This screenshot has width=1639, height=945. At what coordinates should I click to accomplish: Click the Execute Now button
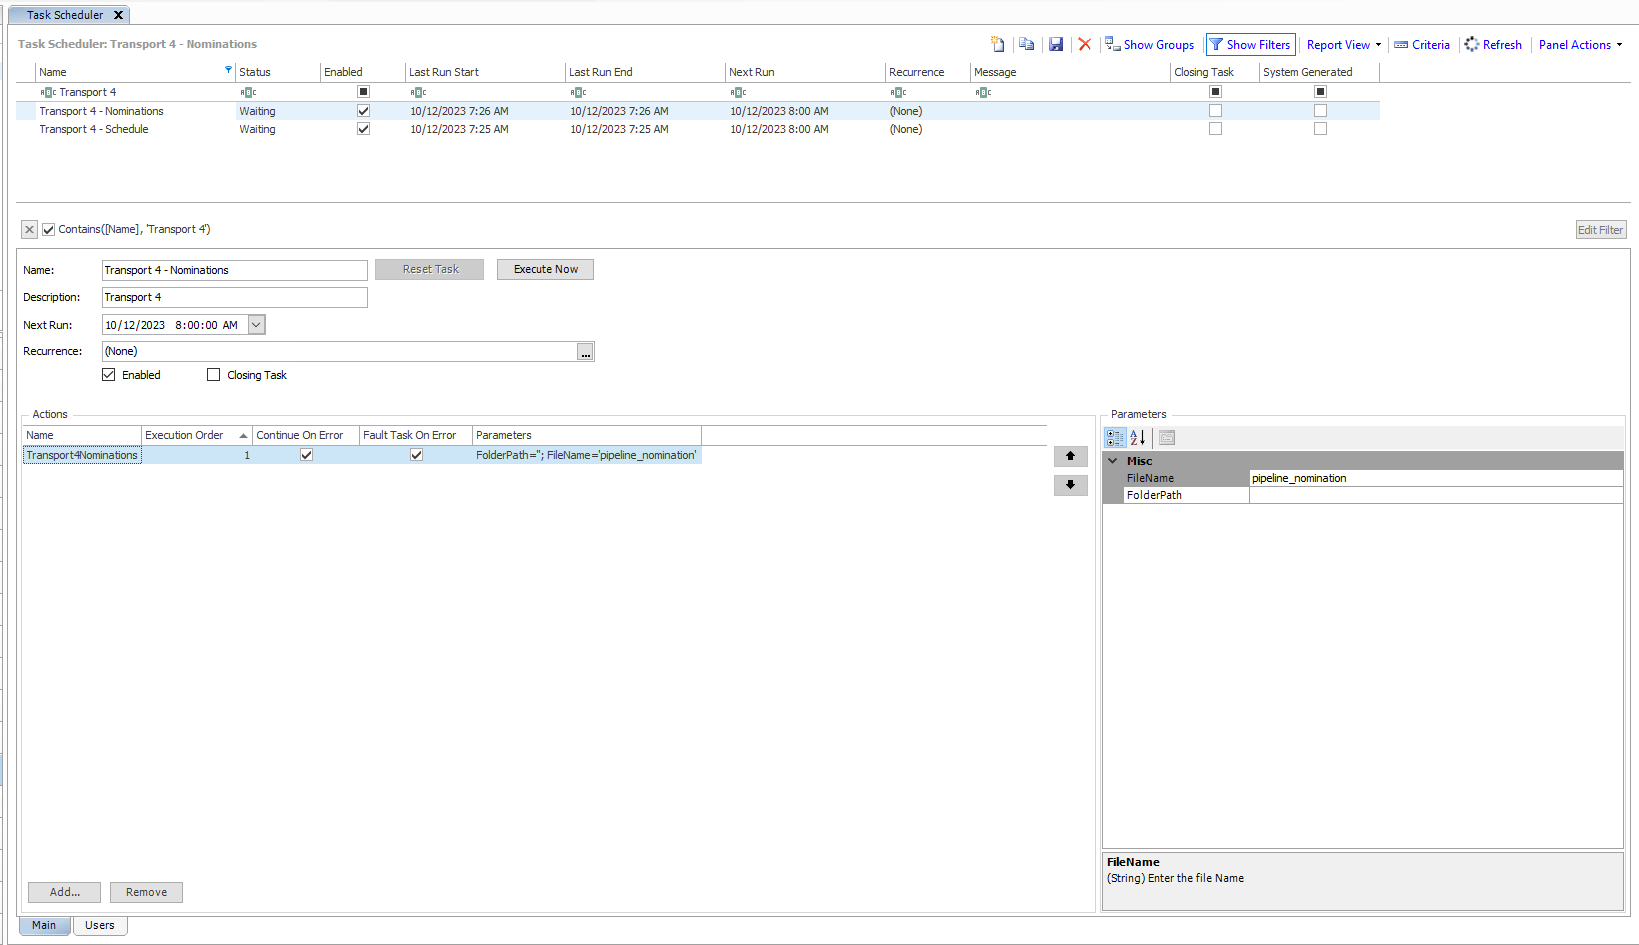545,270
